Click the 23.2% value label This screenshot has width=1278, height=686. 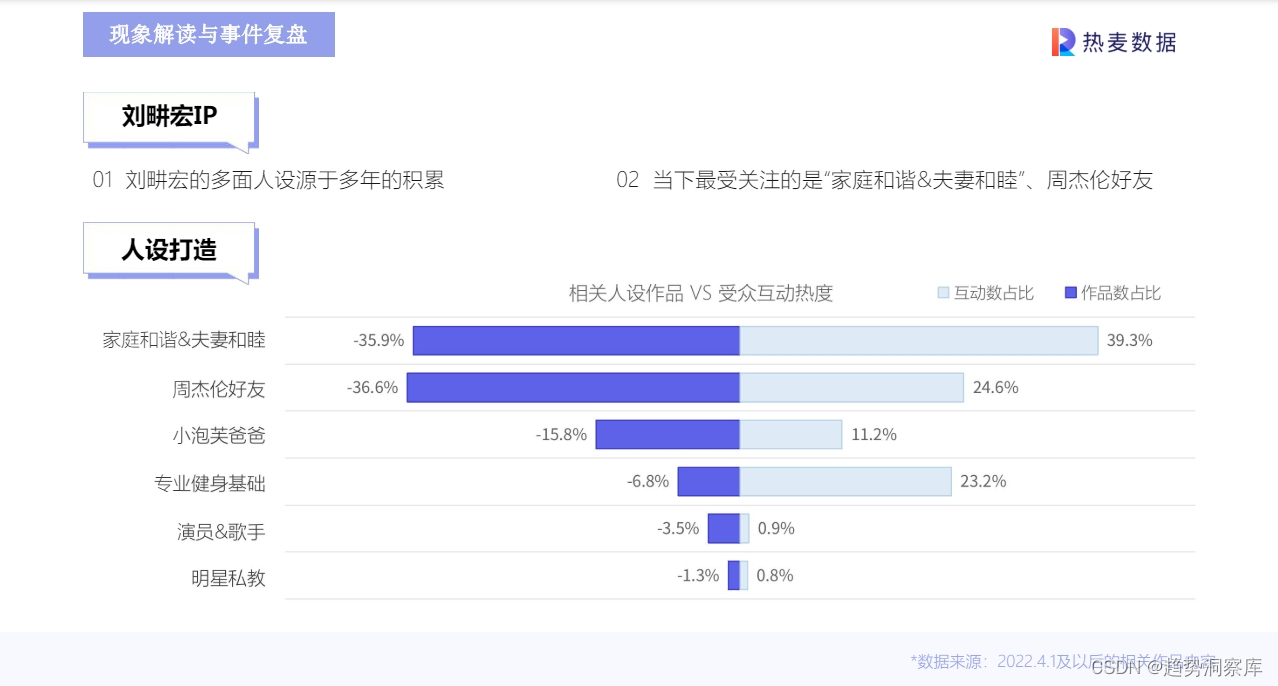pyautogui.click(x=983, y=482)
